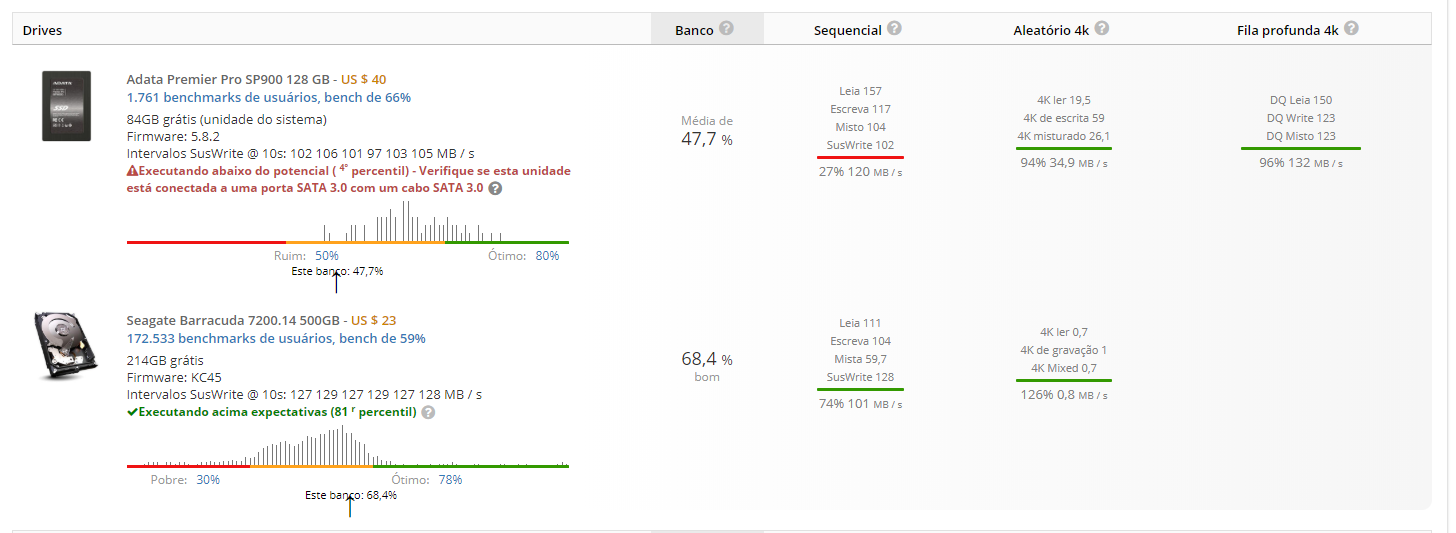Open 1.761 benchmarks de usuários link

coord(269,98)
